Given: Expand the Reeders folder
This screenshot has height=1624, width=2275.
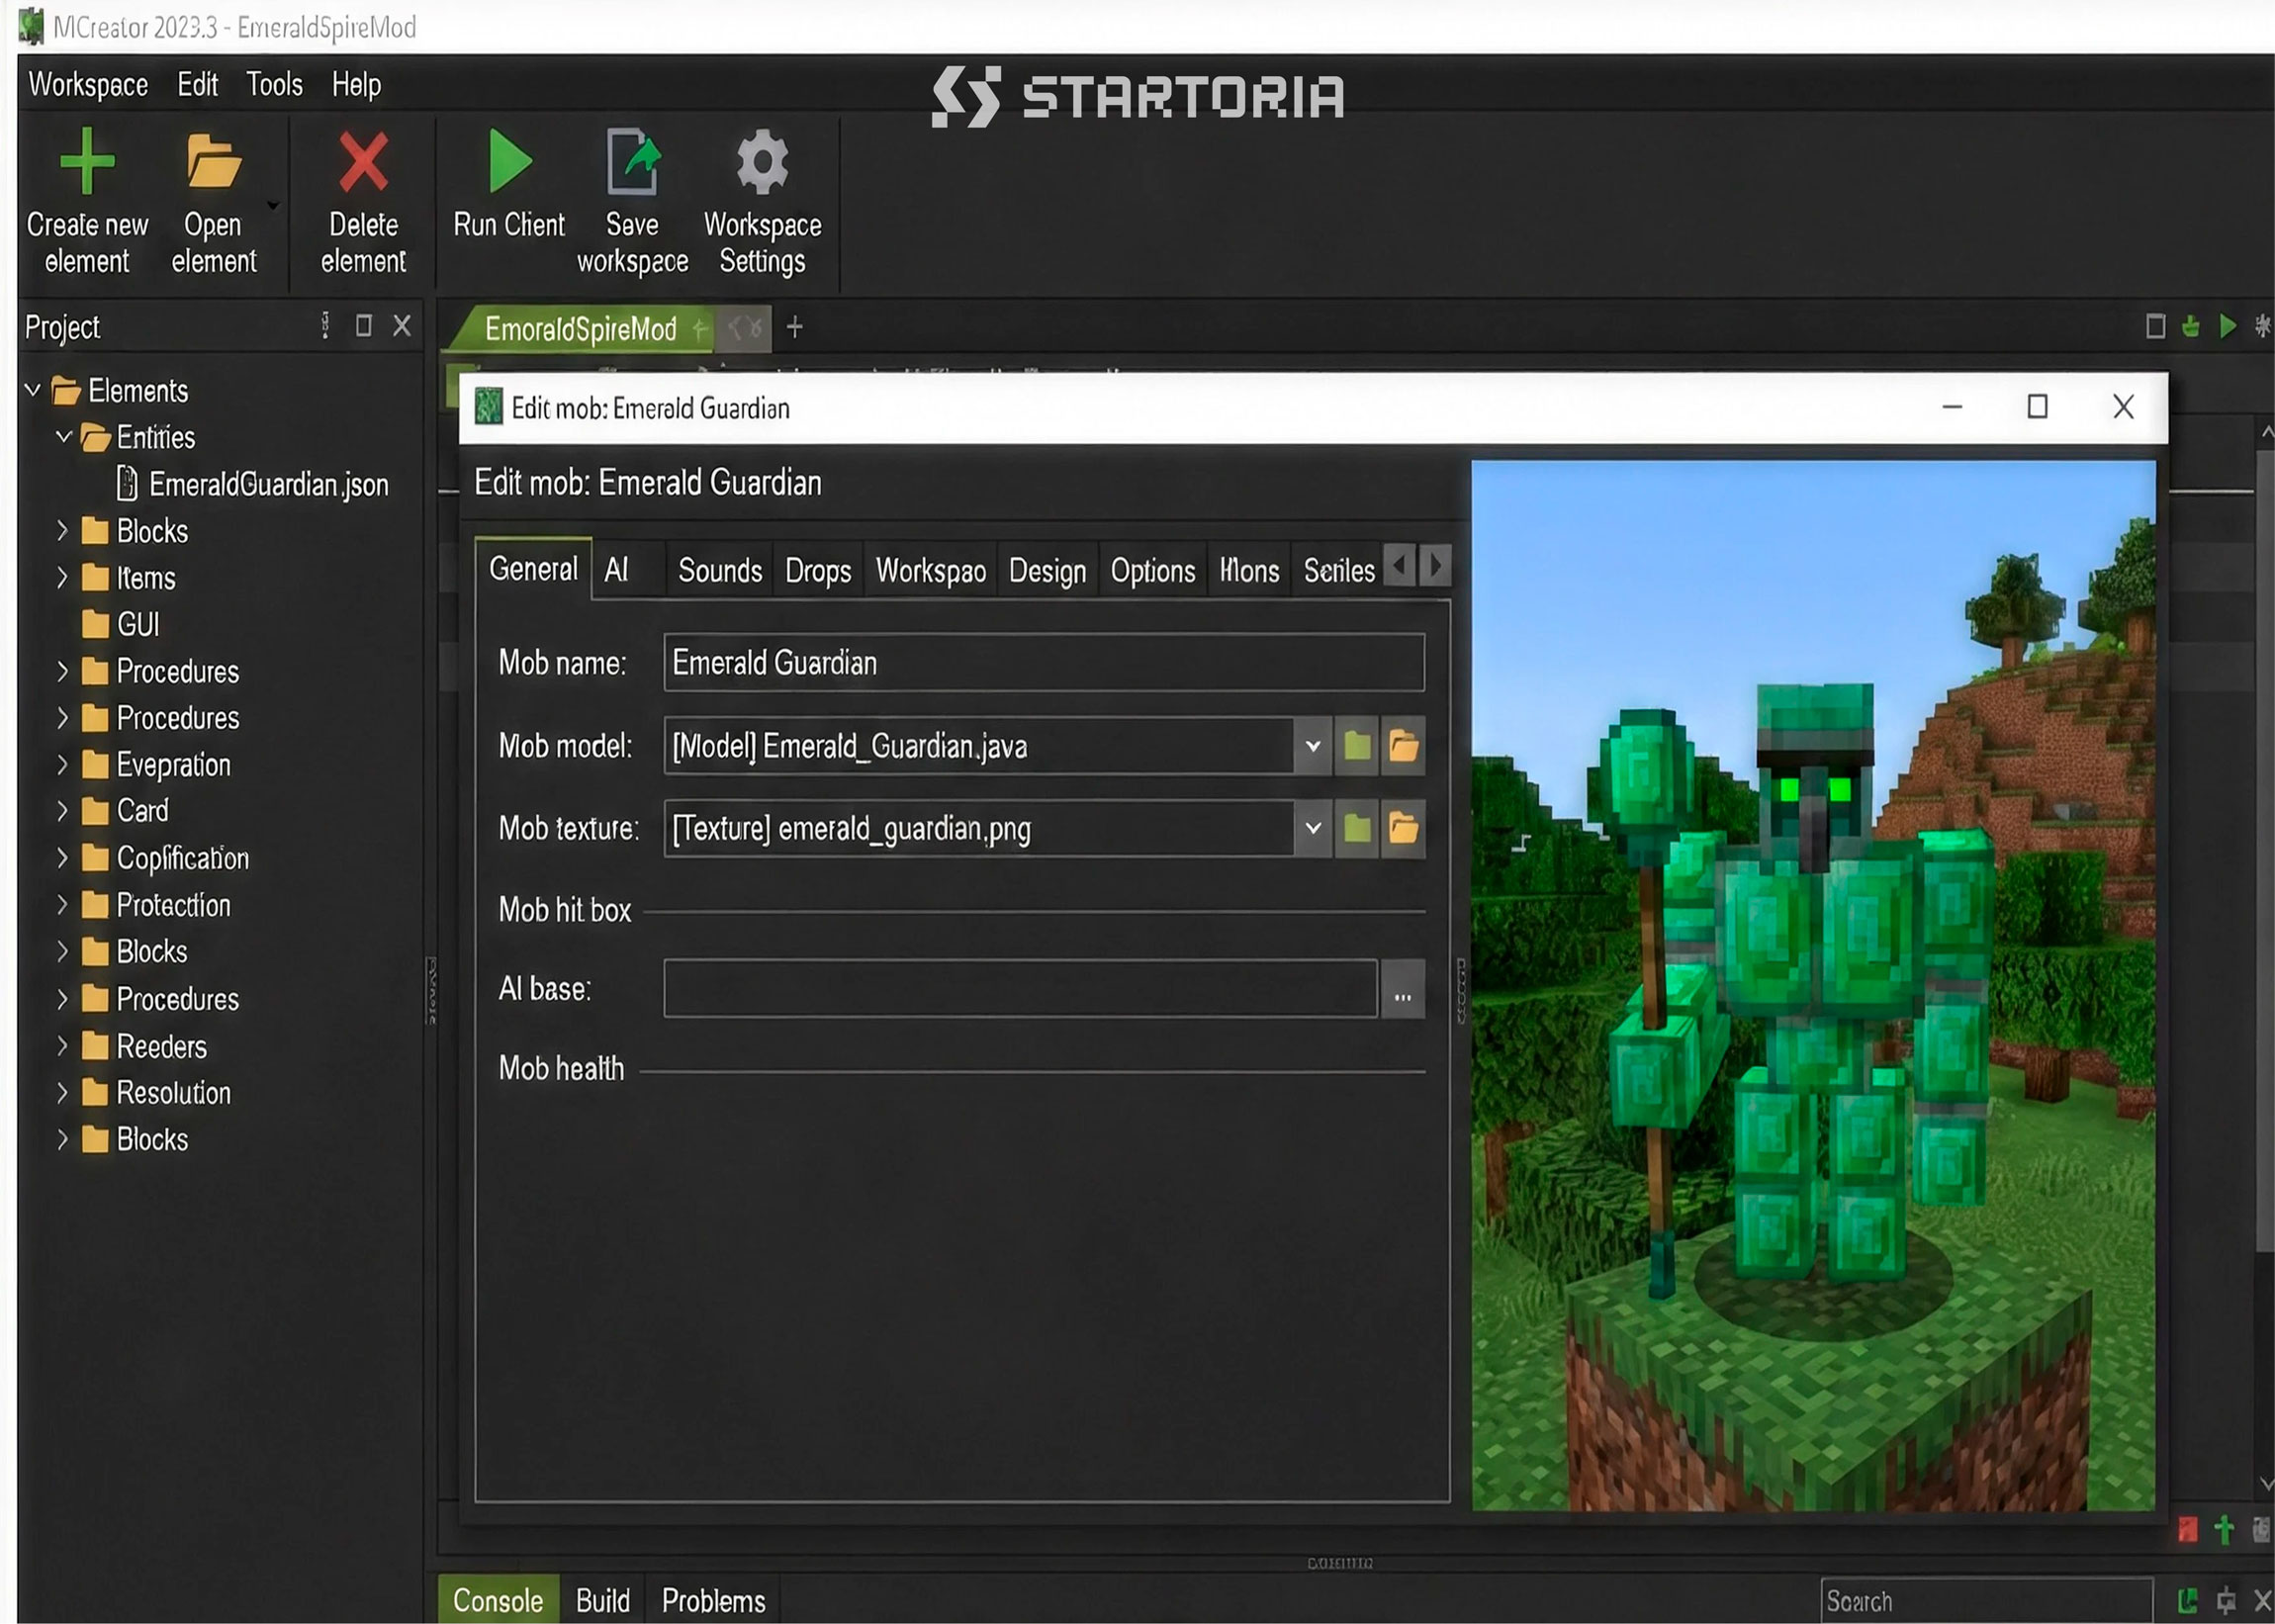Looking at the screenshot, I should click(62, 1046).
